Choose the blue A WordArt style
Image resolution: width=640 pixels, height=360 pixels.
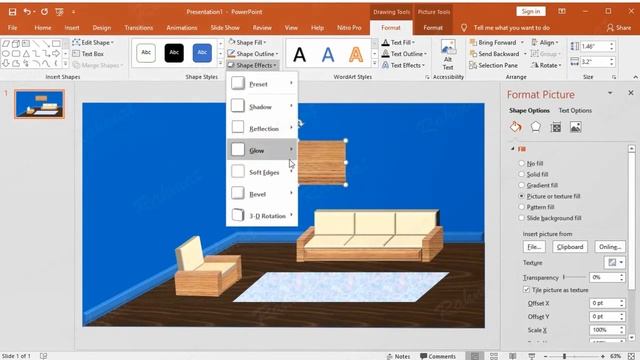pos(328,54)
